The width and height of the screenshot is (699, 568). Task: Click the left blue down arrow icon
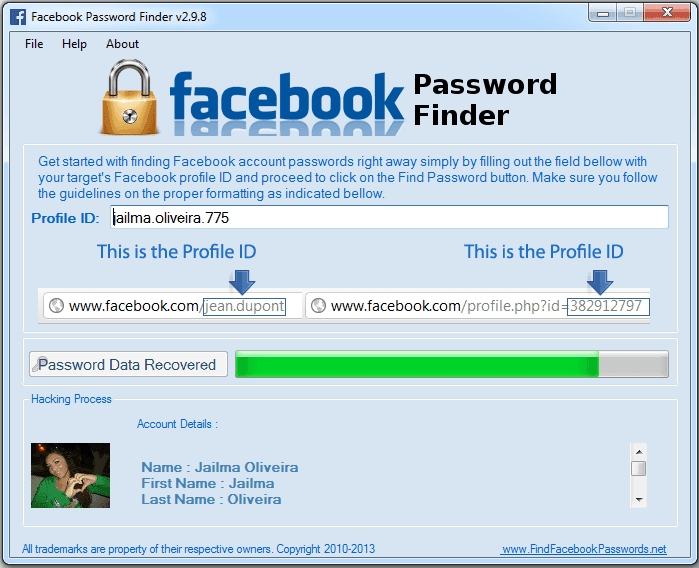click(242, 282)
